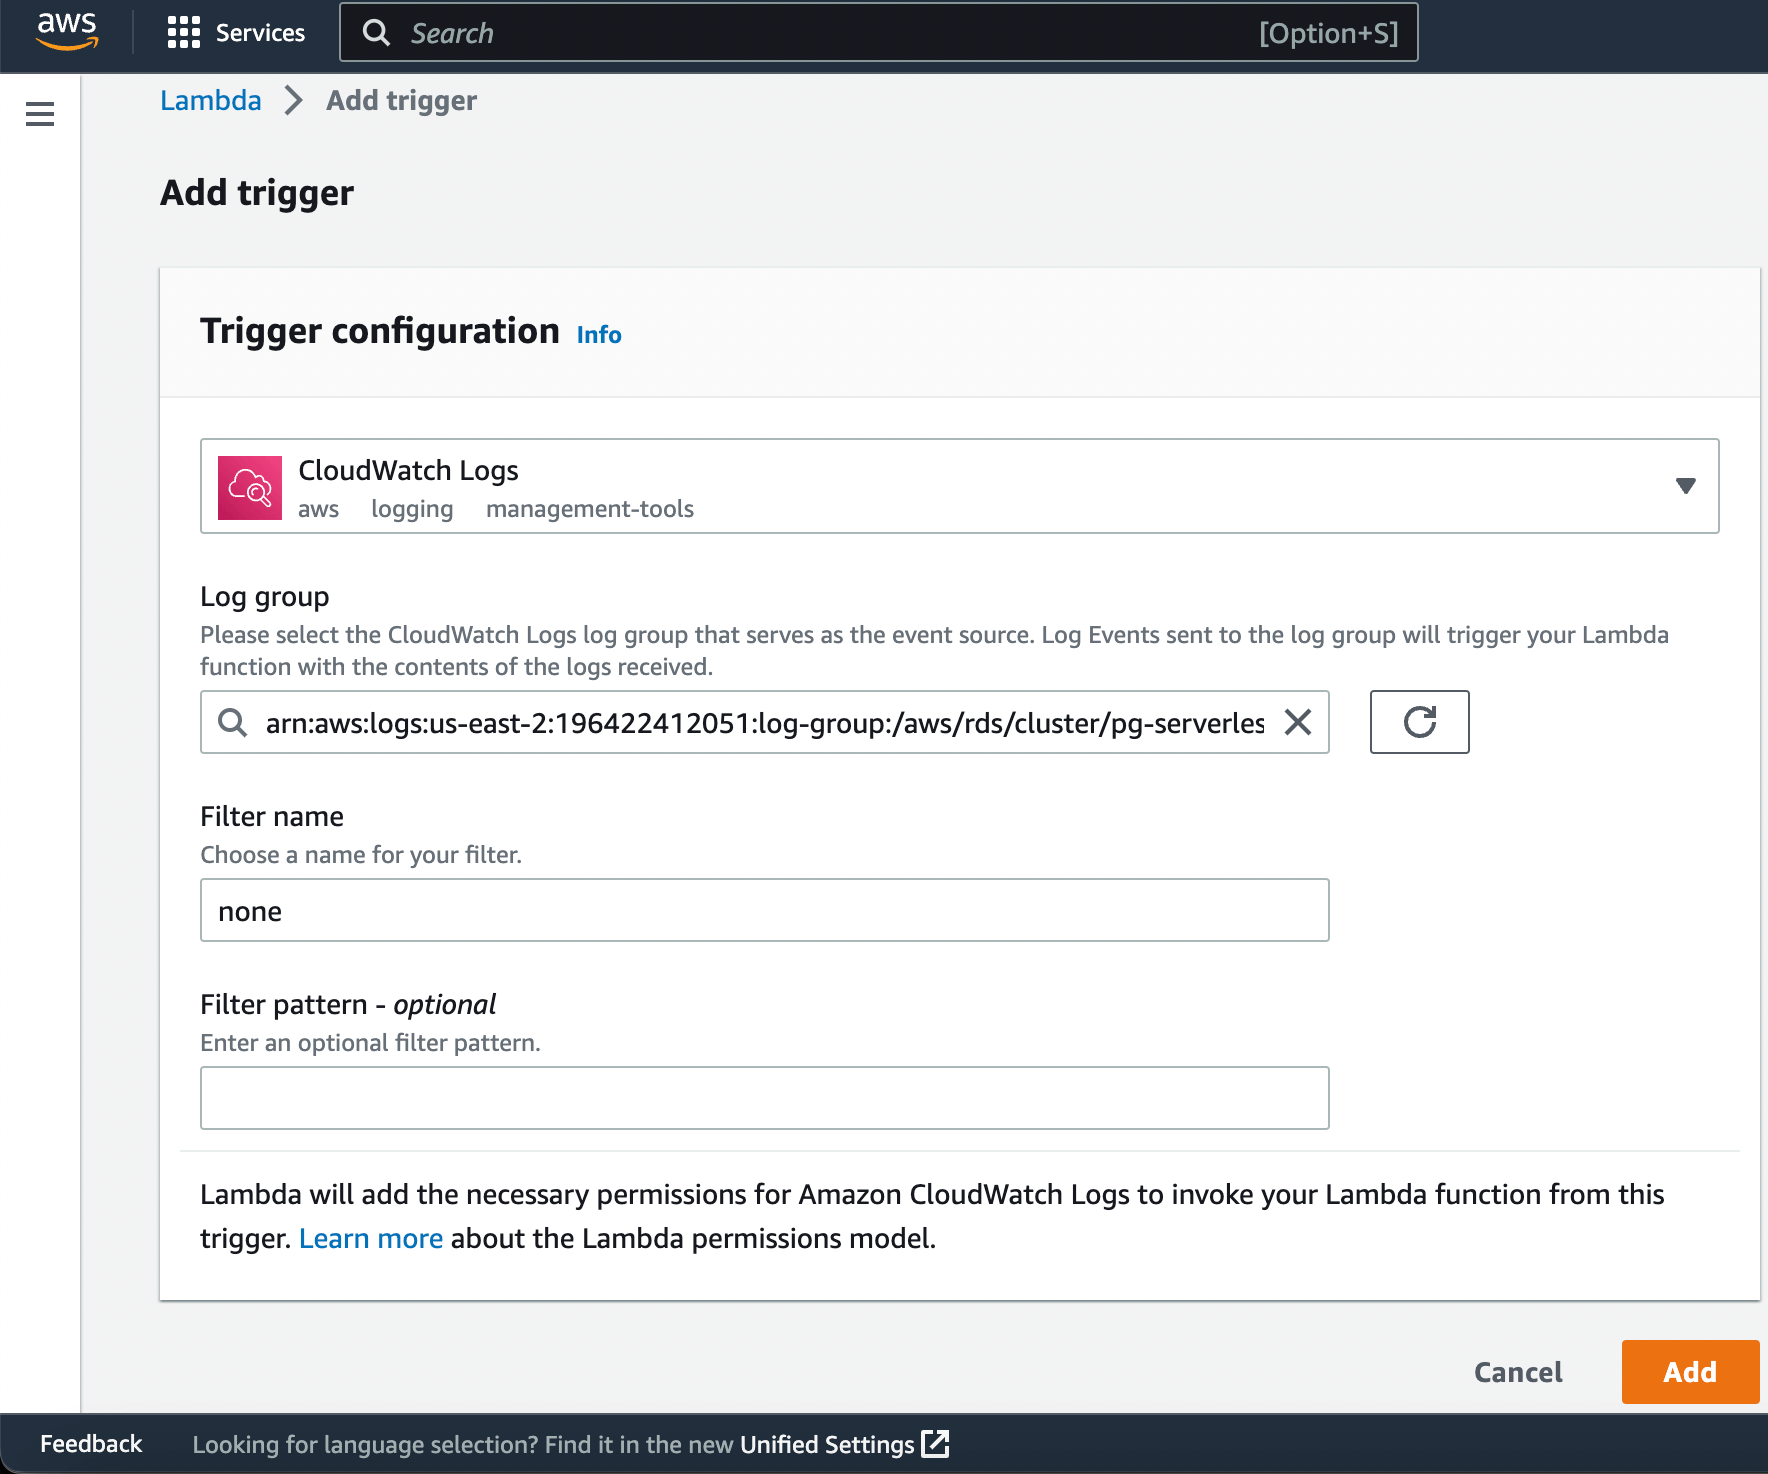Click the magnifier icon in Log group field
1768x1474 pixels.
[x=233, y=722]
